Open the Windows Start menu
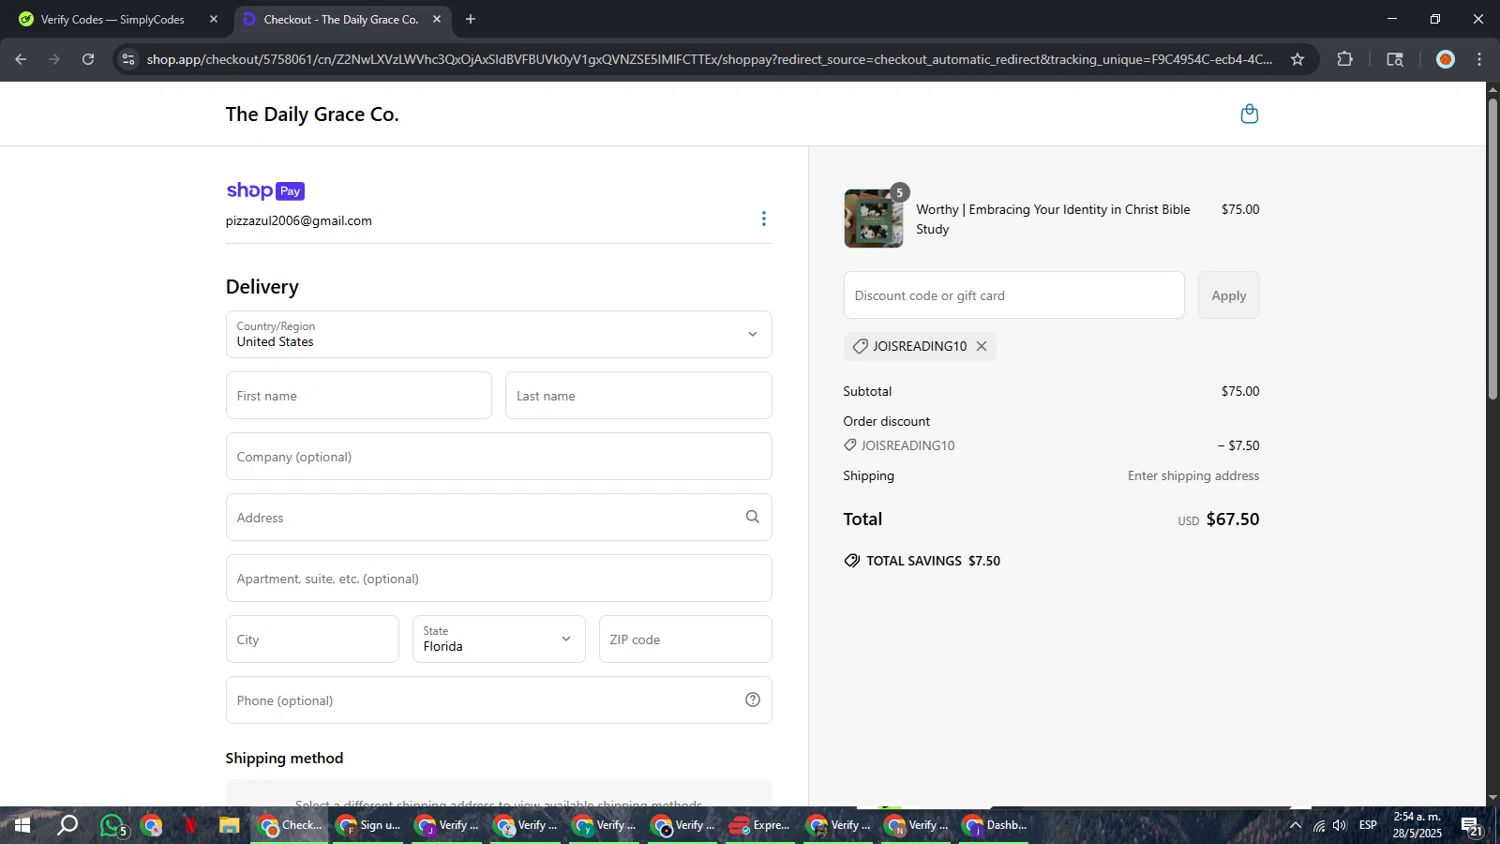The width and height of the screenshot is (1500, 844). tap(21, 826)
